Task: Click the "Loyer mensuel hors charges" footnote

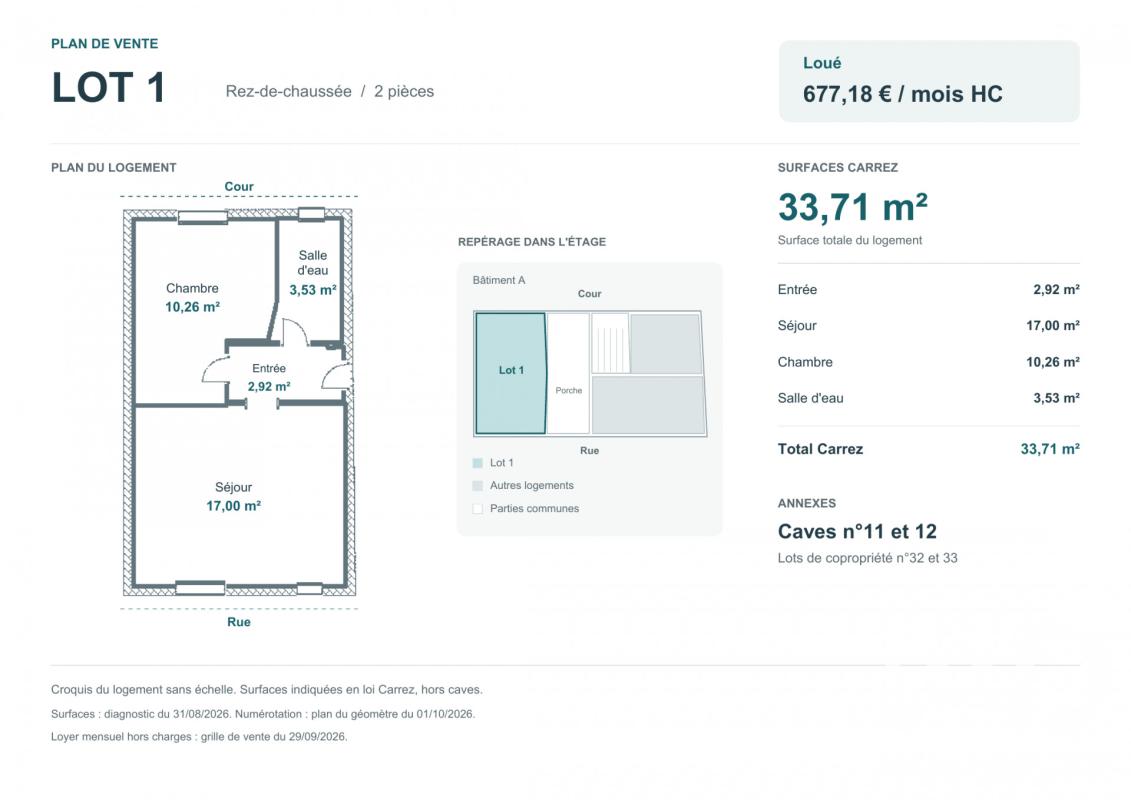Action: (198, 737)
